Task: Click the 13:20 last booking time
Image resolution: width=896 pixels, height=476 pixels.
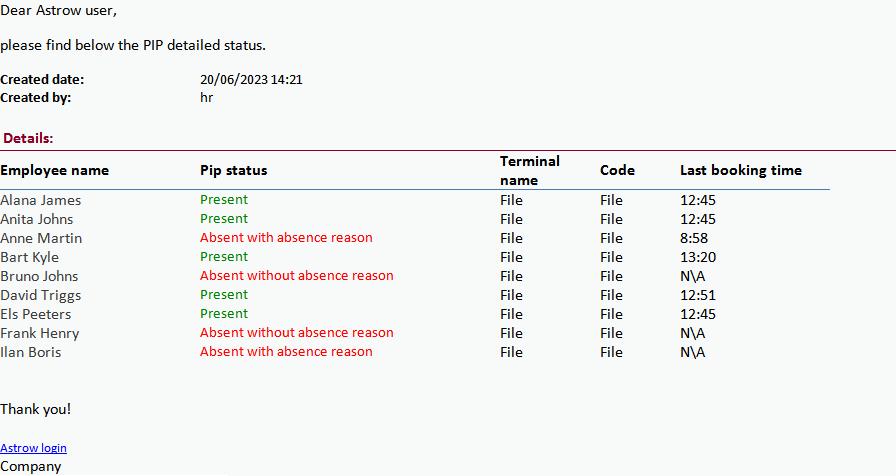Action: click(697, 257)
